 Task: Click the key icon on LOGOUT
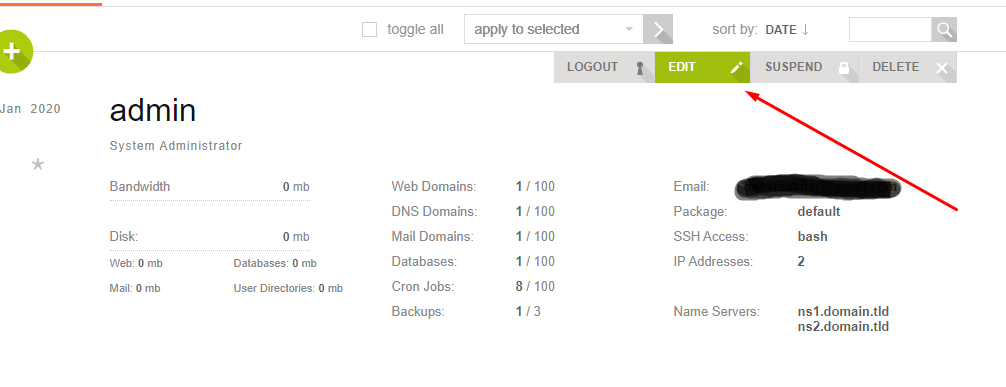(x=640, y=69)
